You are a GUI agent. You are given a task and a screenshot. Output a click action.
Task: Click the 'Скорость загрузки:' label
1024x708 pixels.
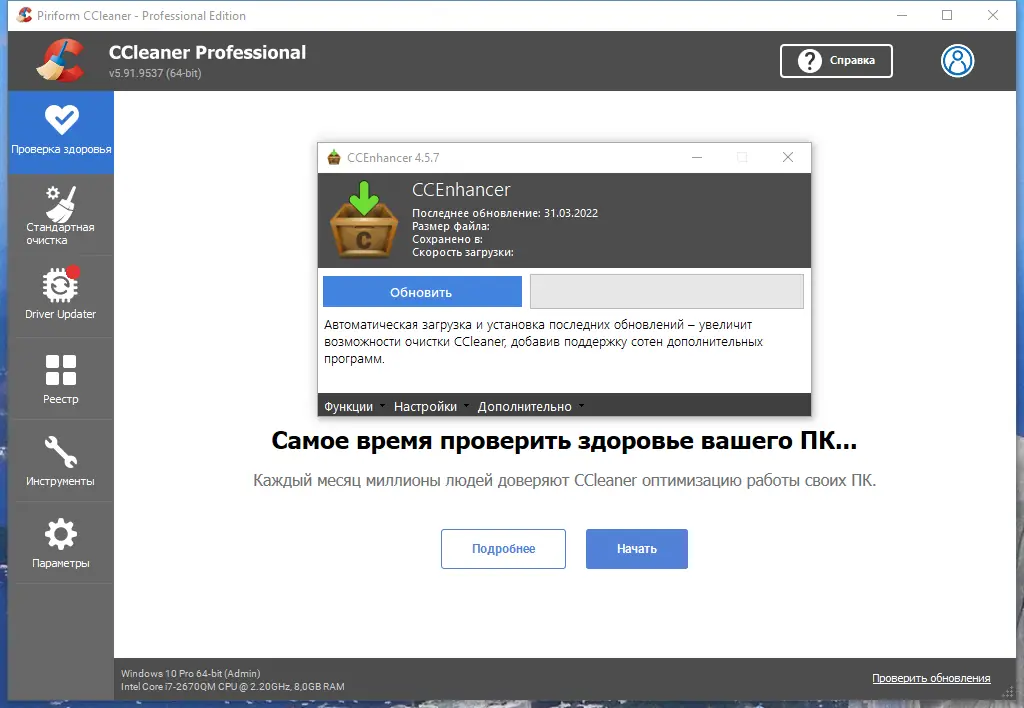tap(462, 252)
